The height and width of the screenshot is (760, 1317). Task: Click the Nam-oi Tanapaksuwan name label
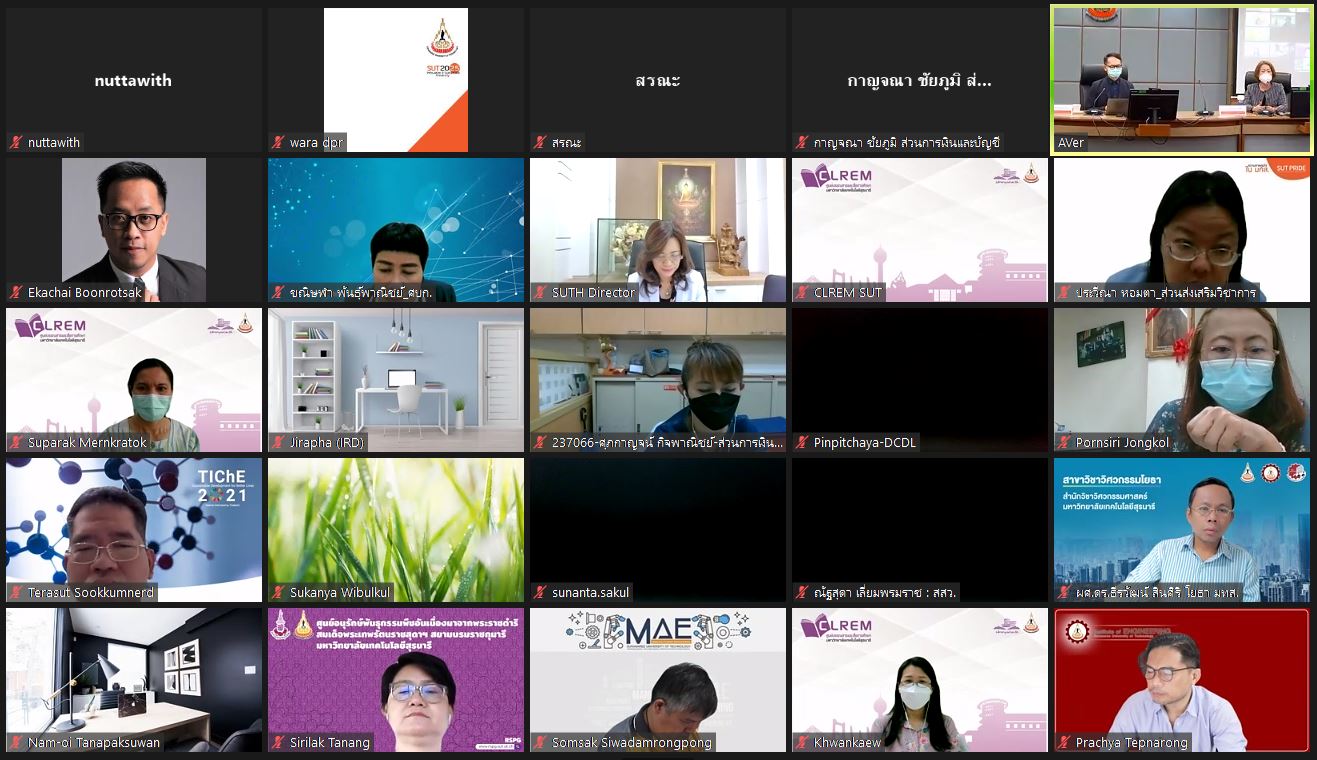[94, 743]
